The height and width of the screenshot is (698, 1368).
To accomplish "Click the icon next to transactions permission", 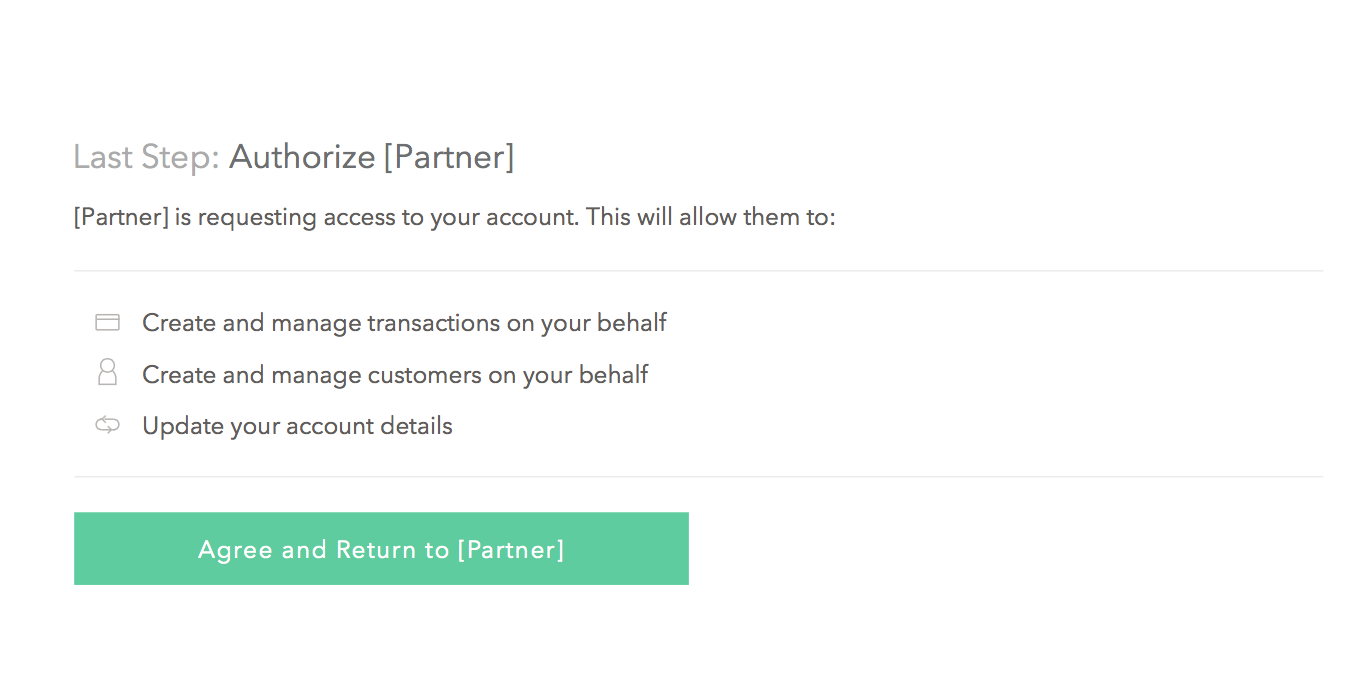I will pyautogui.click(x=107, y=321).
